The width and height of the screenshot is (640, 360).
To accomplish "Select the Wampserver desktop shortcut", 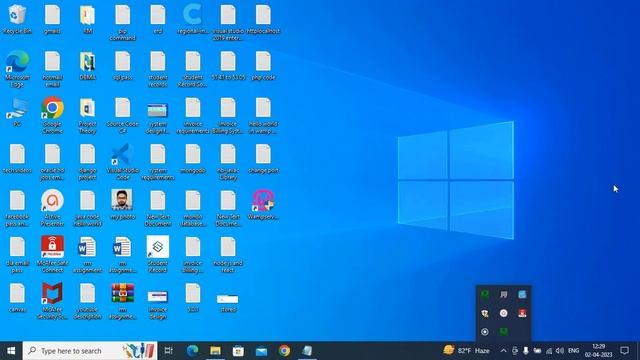I will (263, 205).
